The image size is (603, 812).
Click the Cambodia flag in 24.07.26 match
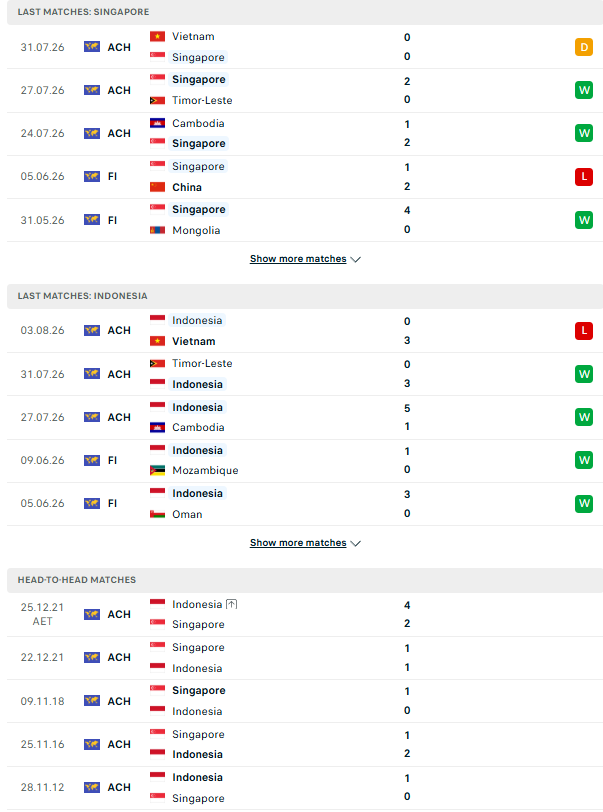click(157, 123)
